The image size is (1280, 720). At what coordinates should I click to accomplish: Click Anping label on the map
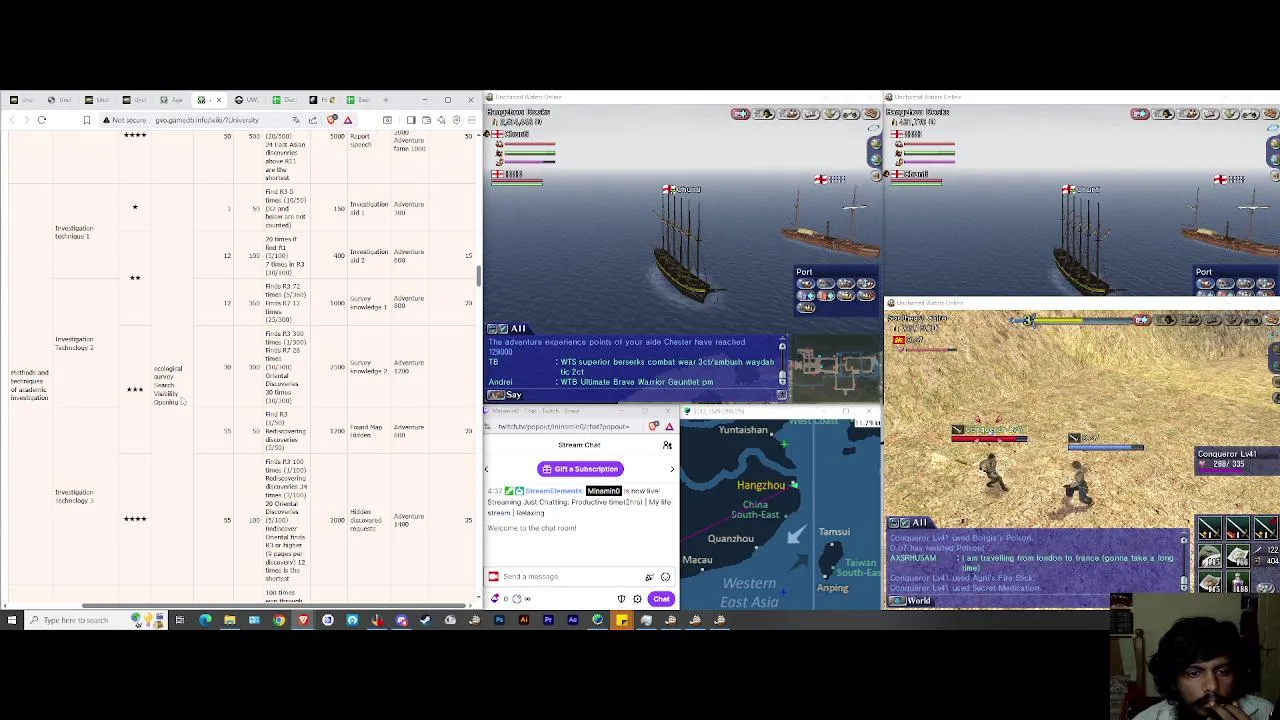coord(832,588)
